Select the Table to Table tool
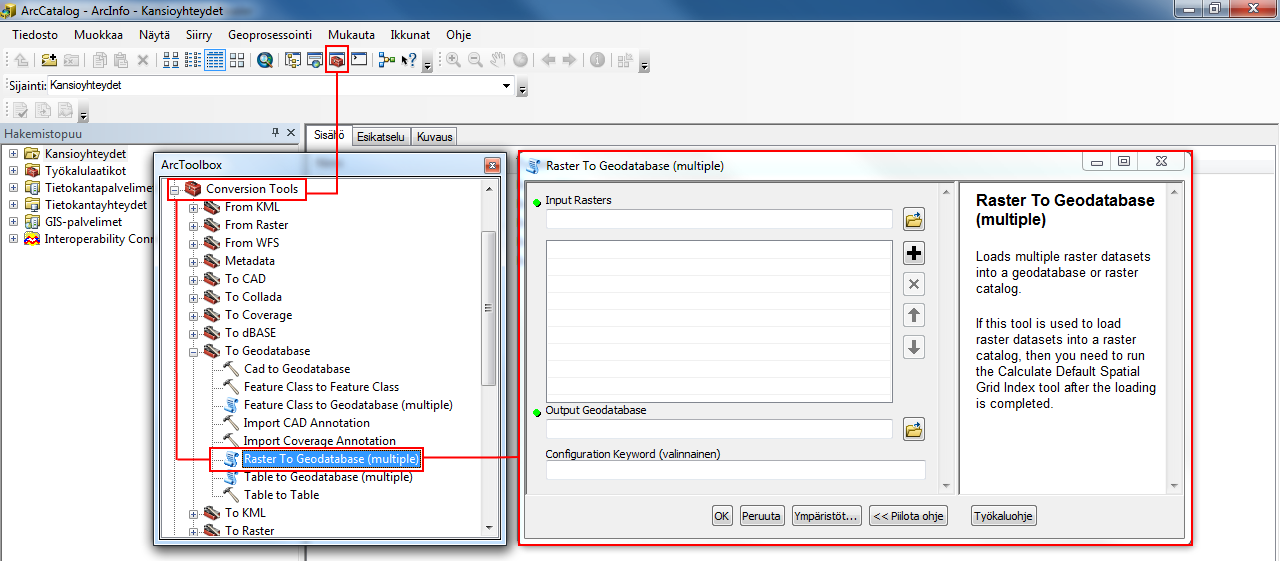Image resolution: width=1280 pixels, height=561 pixels. (282, 495)
